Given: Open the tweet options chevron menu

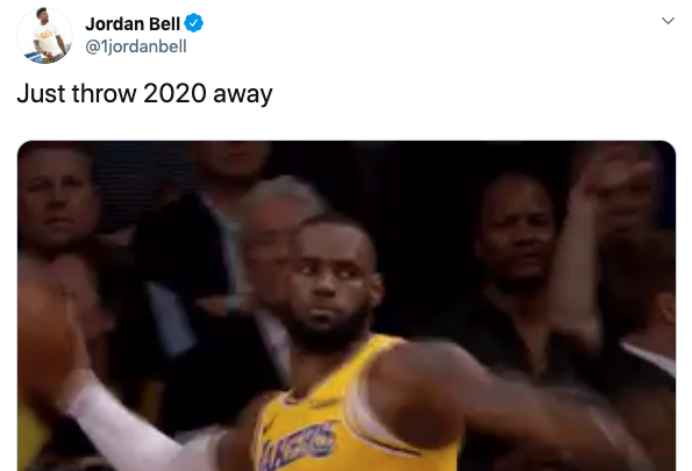Looking at the screenshot, I should point(668,21).
